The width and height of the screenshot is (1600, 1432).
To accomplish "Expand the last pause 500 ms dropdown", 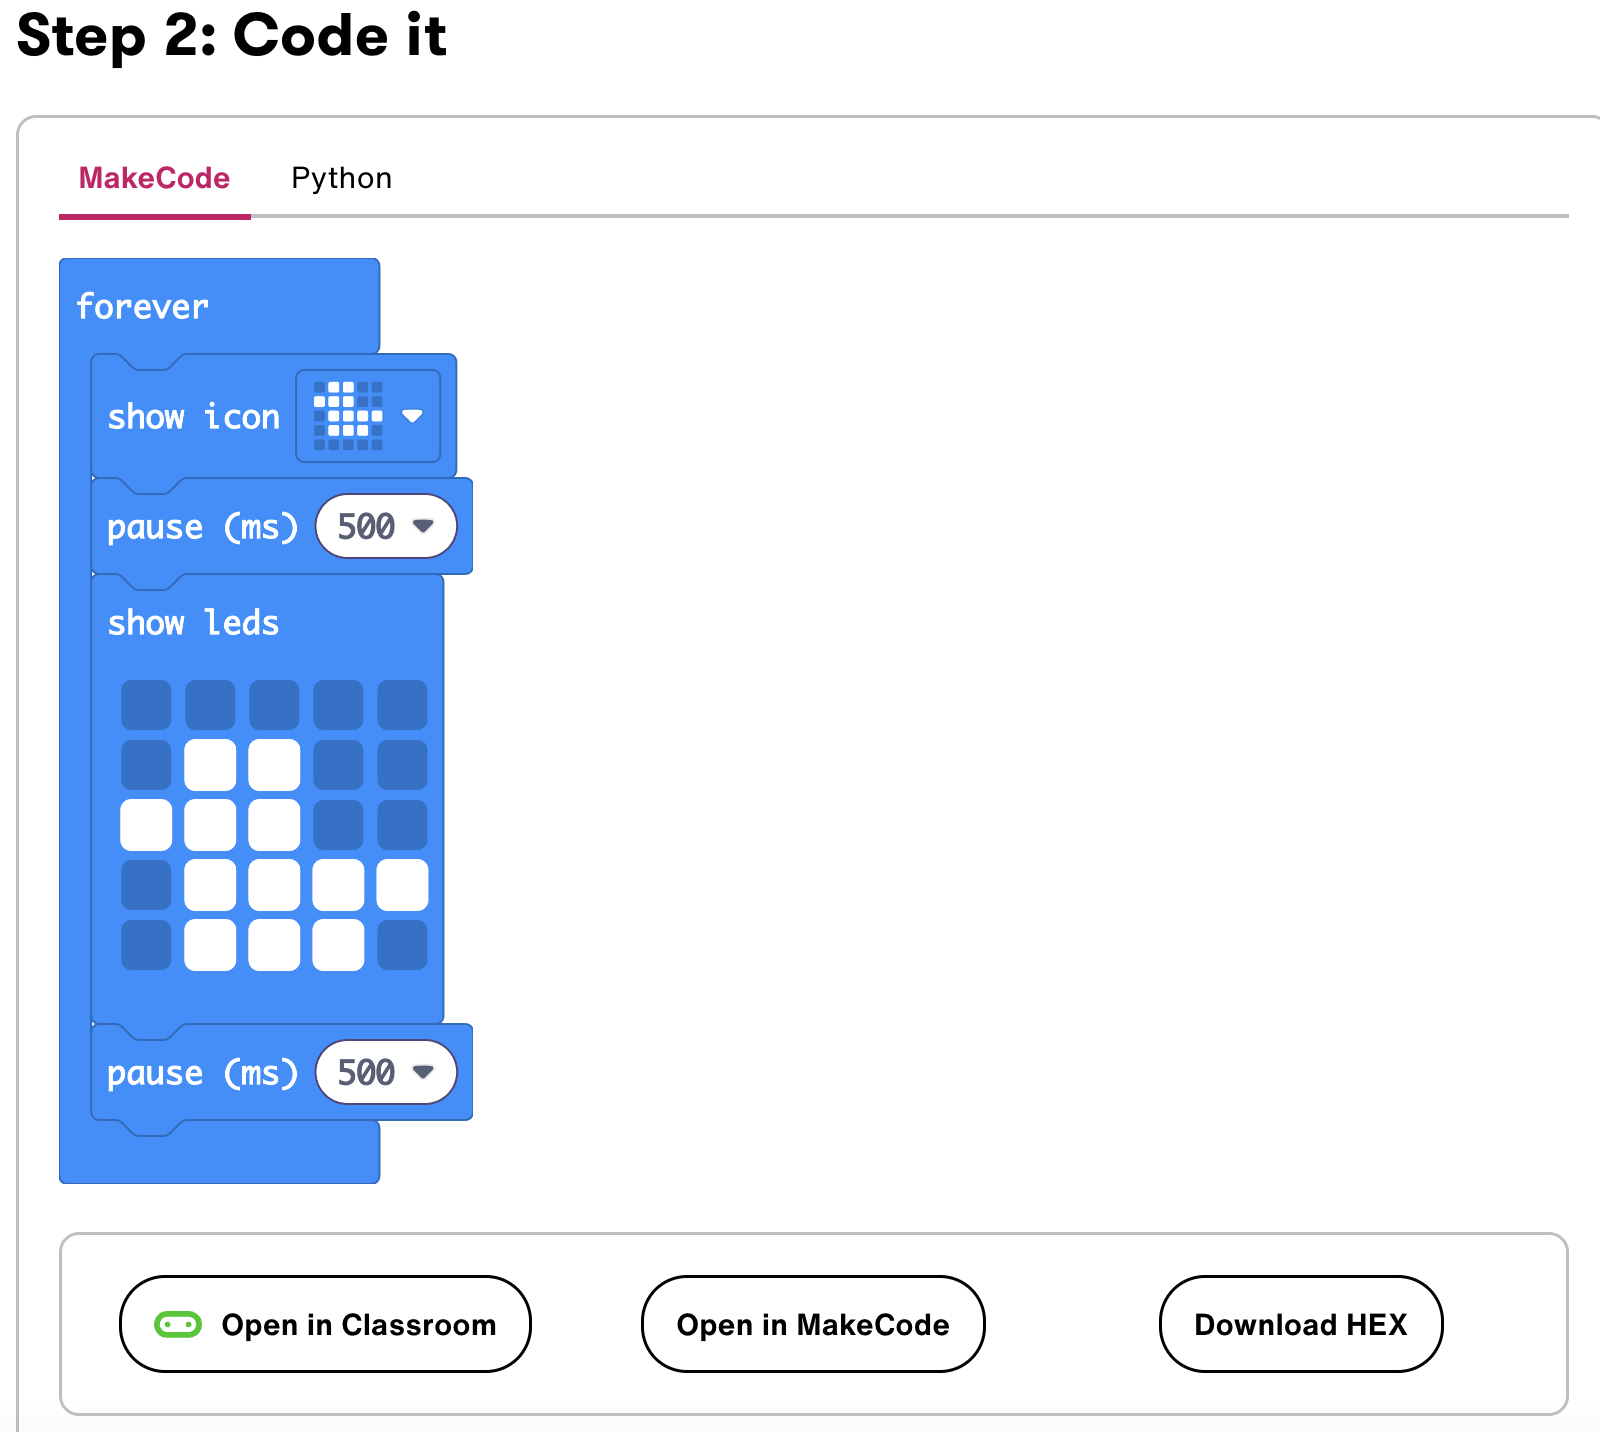I will (x=423, y=1072).
